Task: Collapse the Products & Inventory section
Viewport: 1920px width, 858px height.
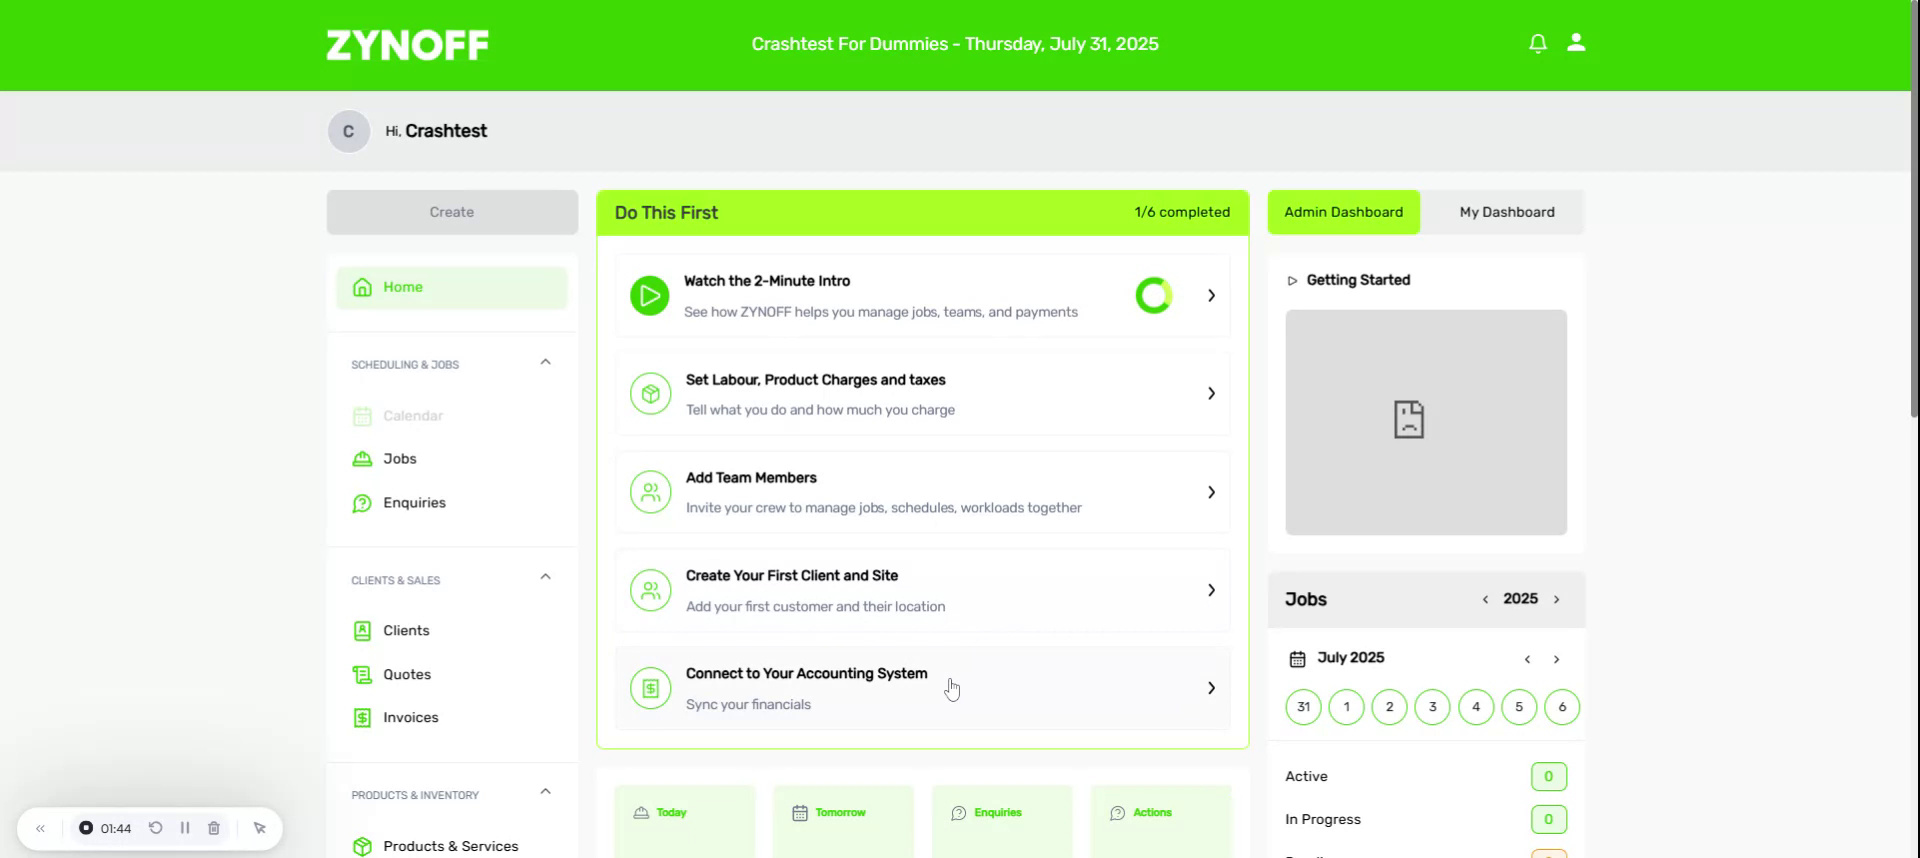Action: coord(545,792)
